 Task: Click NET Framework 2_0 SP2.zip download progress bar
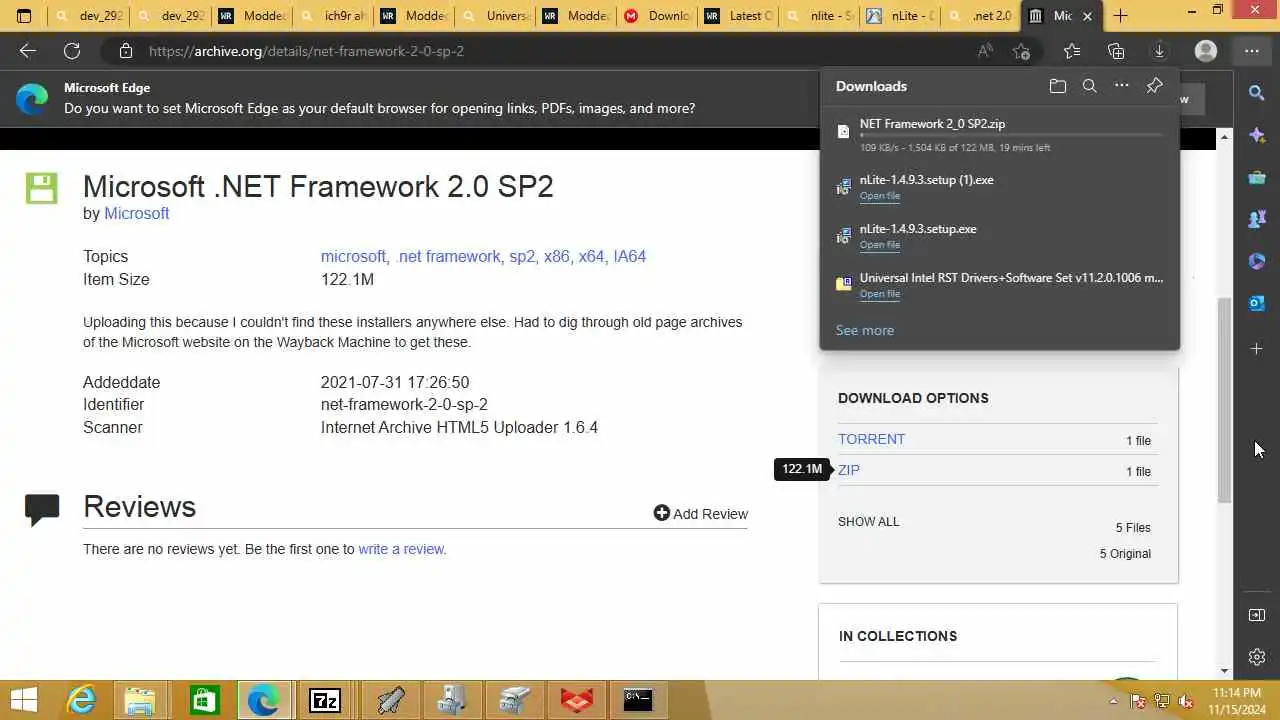(1011, 135)
